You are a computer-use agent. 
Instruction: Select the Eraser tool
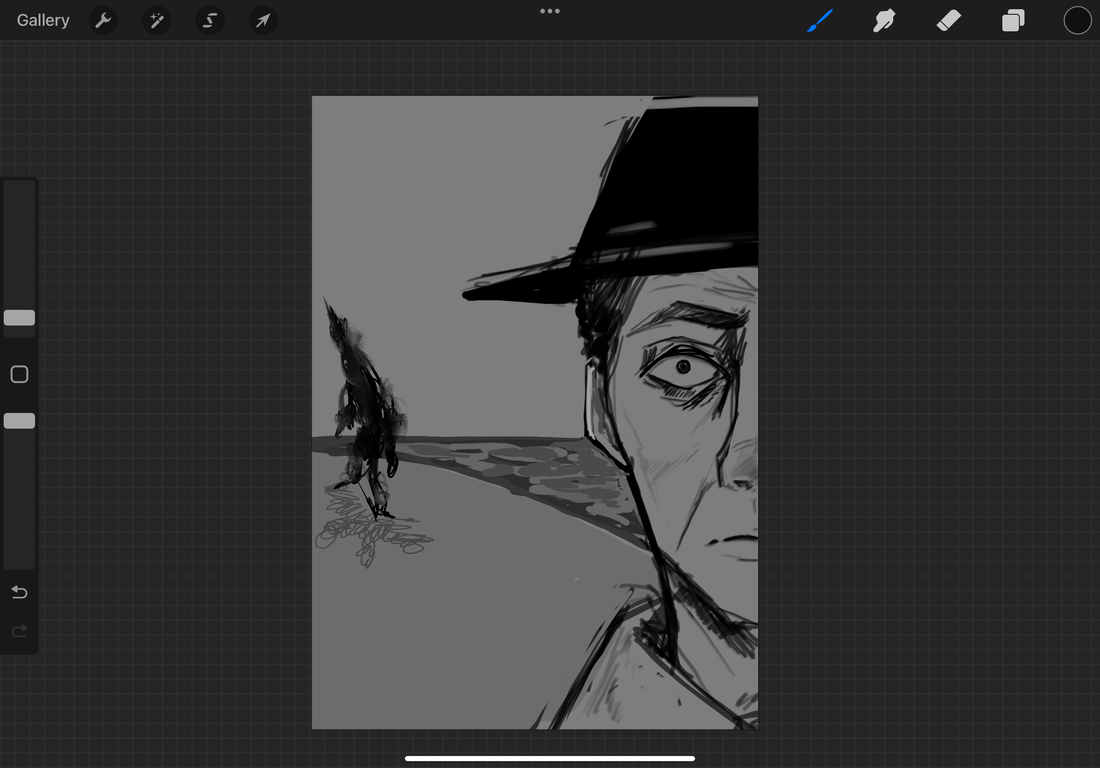(948, 20)
